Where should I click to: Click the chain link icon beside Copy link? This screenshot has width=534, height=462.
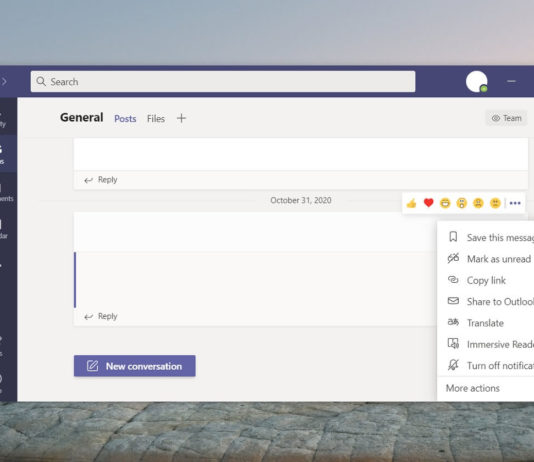(453, 280)
